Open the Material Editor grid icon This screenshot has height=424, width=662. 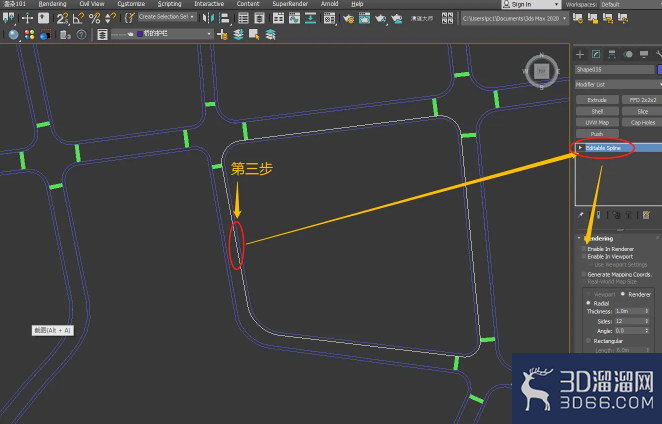click(329, 18)
